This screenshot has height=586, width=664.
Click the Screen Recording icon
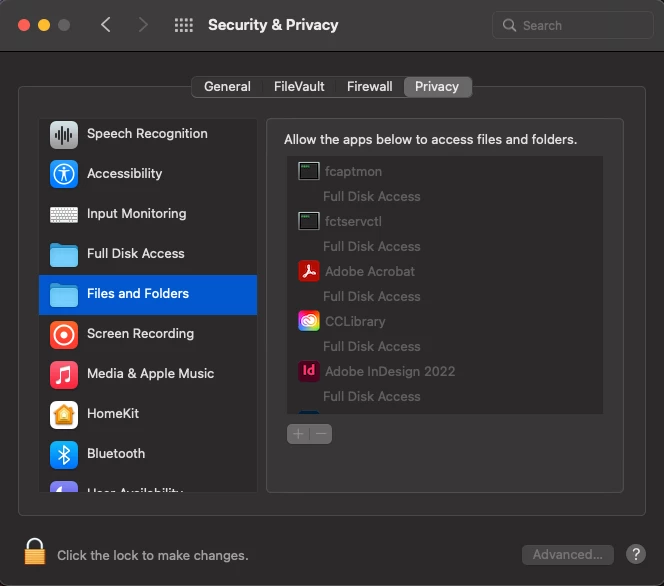tap(64, 335)
